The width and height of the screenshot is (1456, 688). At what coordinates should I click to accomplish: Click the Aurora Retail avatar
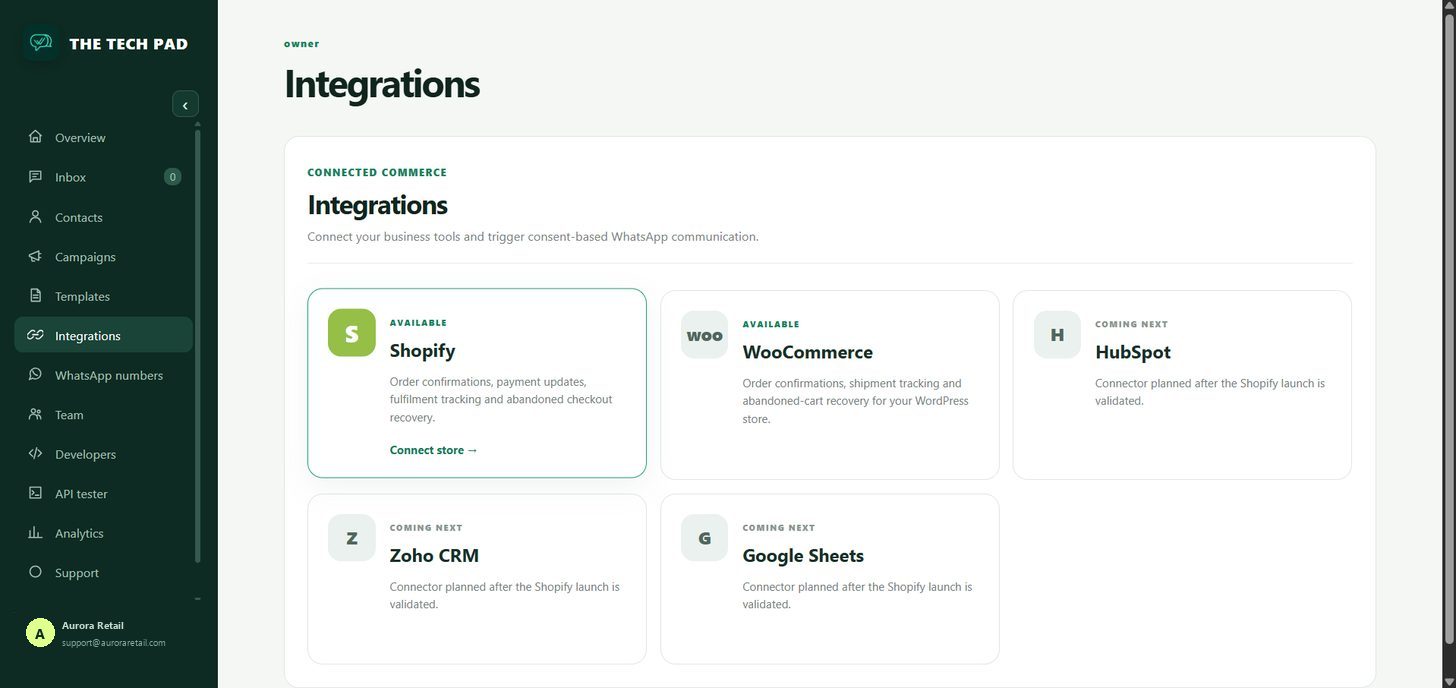(x=40, y=633)
